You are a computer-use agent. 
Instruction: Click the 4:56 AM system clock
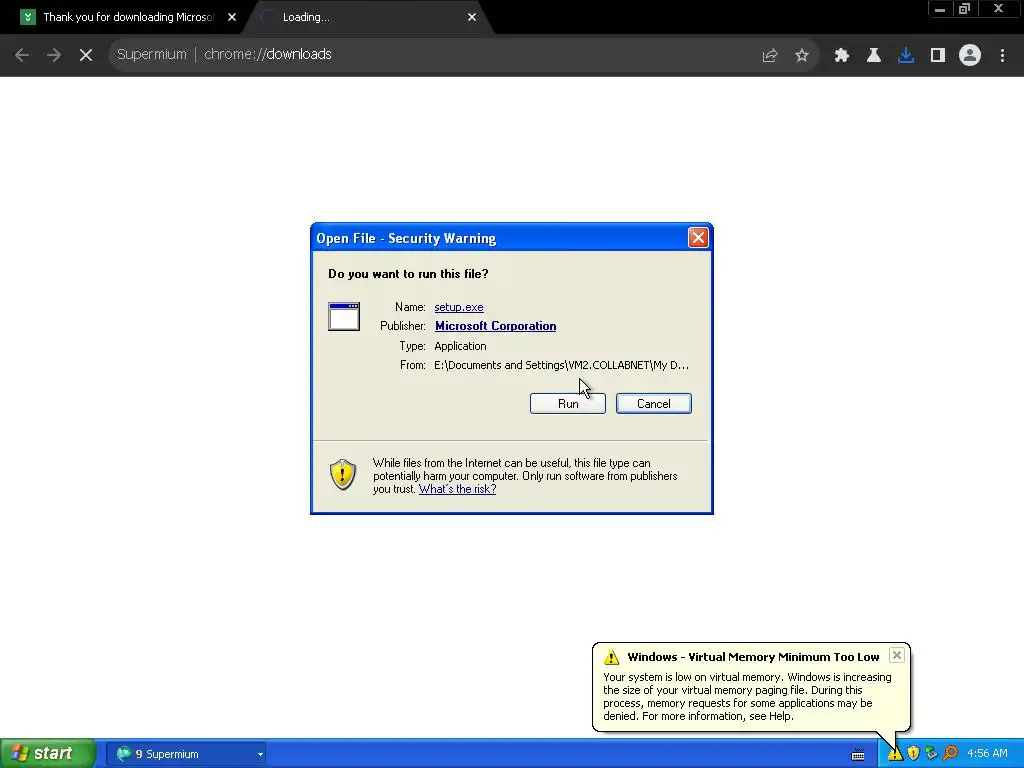987,754
